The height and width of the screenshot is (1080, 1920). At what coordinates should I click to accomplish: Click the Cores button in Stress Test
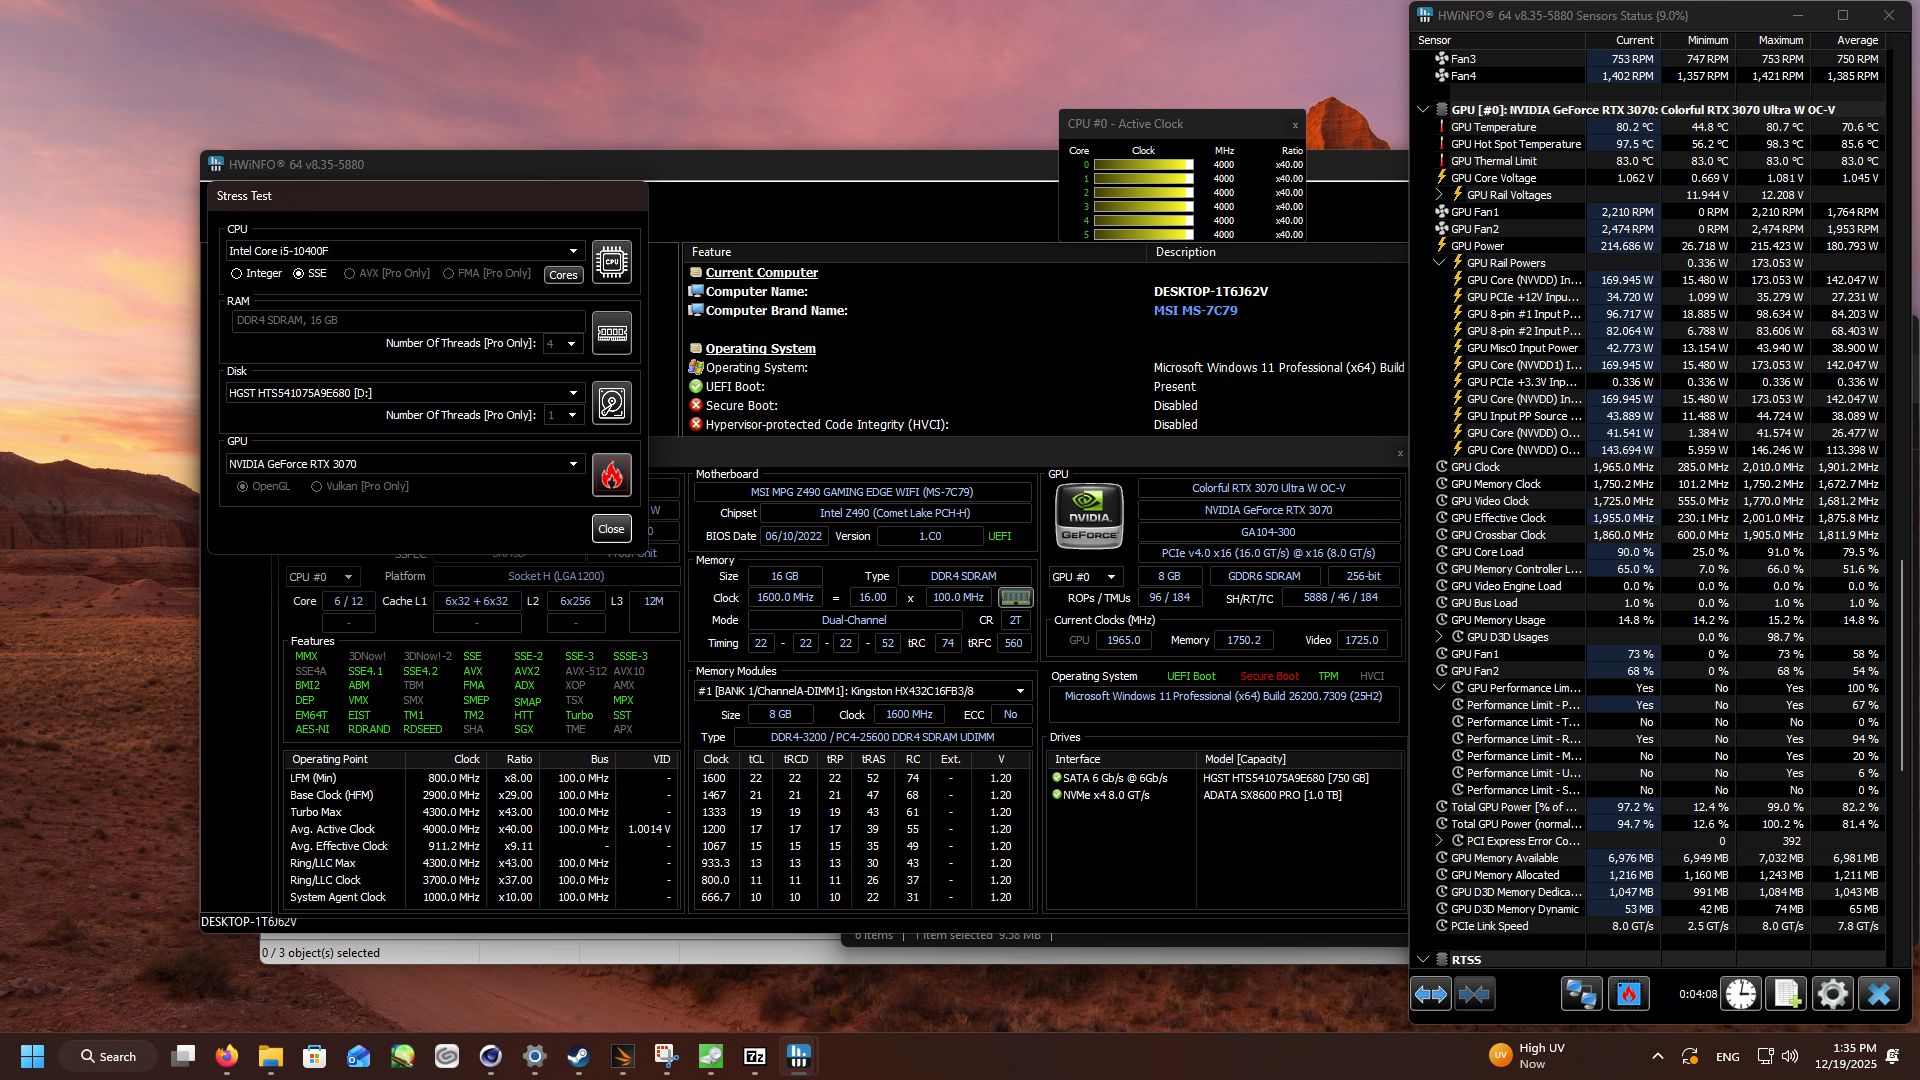(563, 275)
